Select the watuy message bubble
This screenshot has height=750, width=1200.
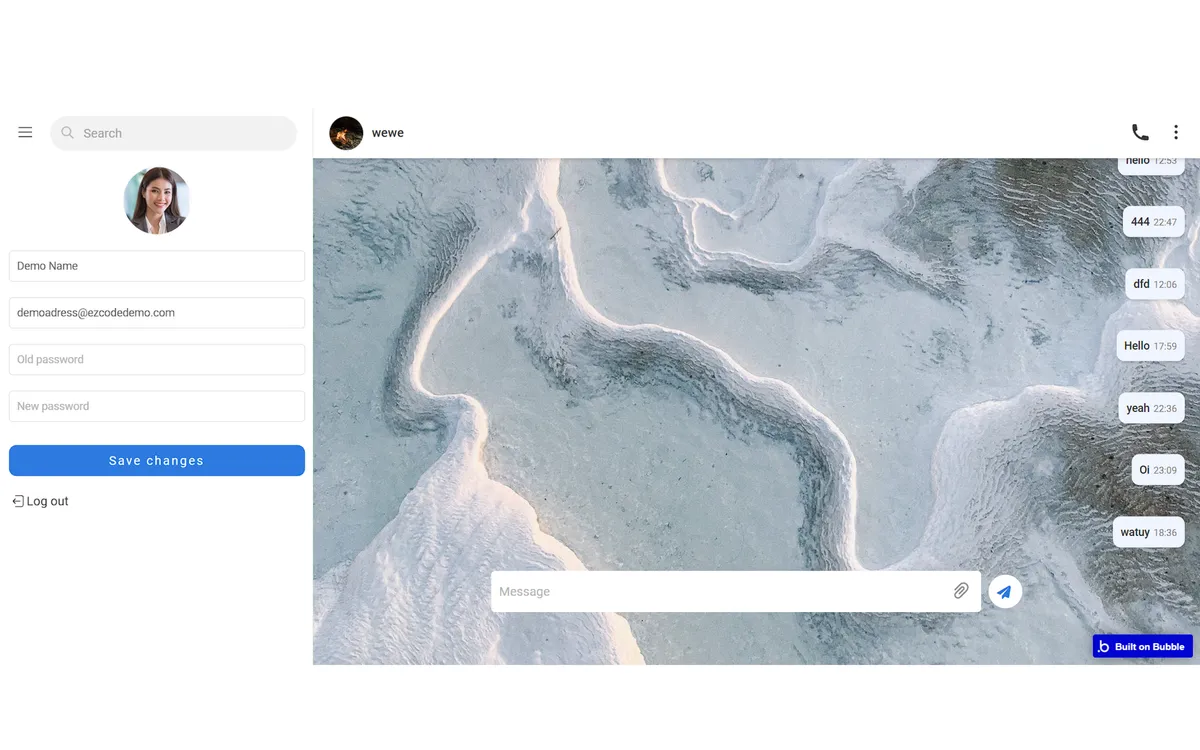pyautogui.click(x=1149, y=532)
